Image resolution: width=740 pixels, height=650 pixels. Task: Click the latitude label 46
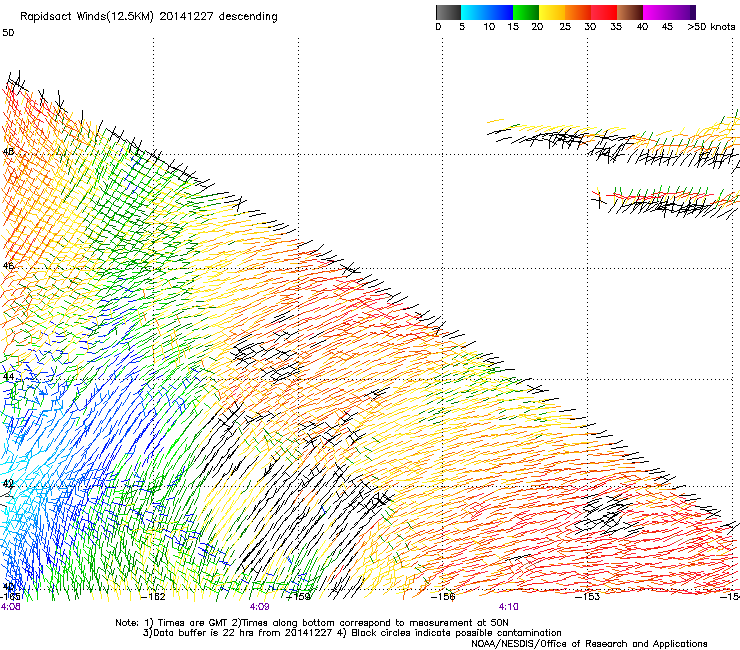pos(8,266)
